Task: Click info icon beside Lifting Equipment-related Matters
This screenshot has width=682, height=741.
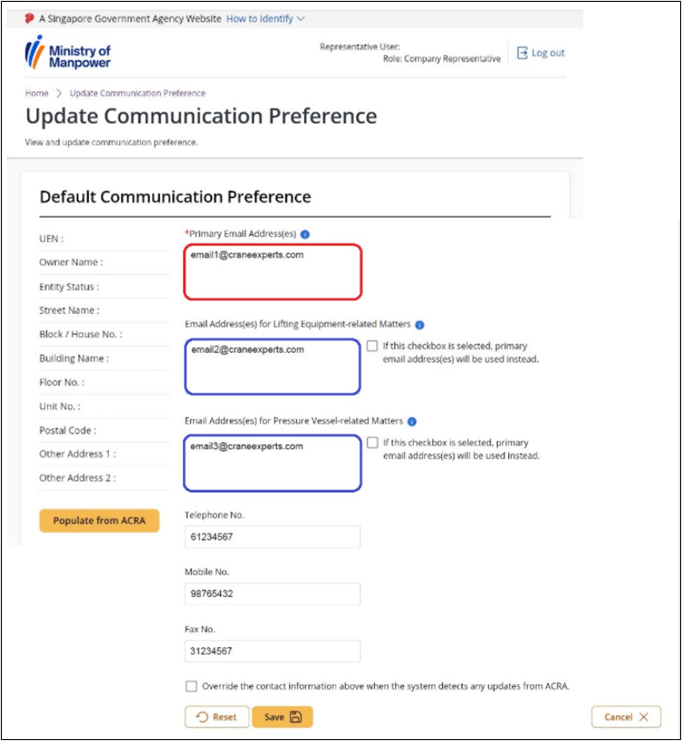Action: 420,325
